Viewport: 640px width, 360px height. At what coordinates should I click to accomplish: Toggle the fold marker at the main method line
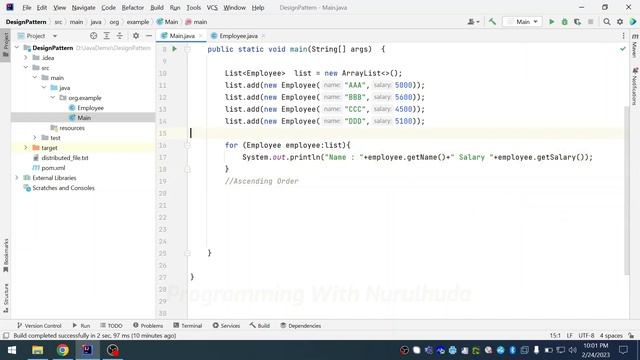click(x=187, y=49)
